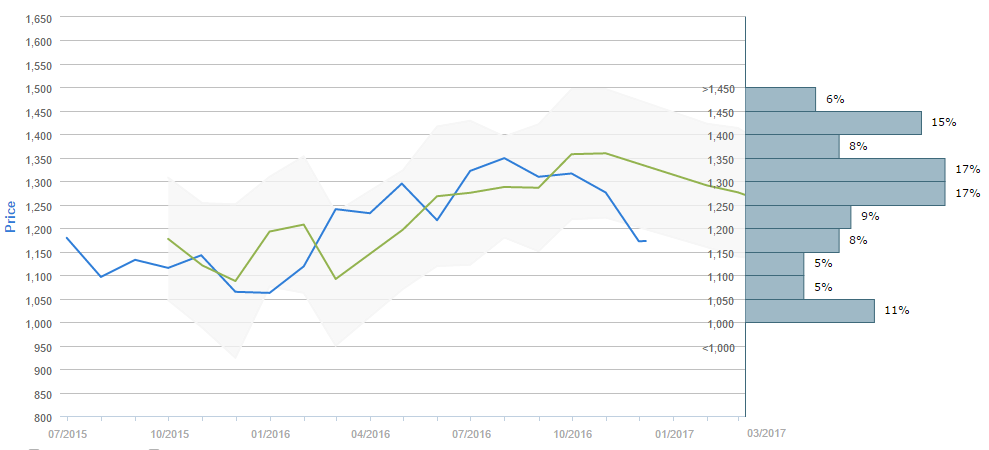Click the blue line's starting point at 07/2015
Viewport: 989px width, 450px height.
[67, 238]
